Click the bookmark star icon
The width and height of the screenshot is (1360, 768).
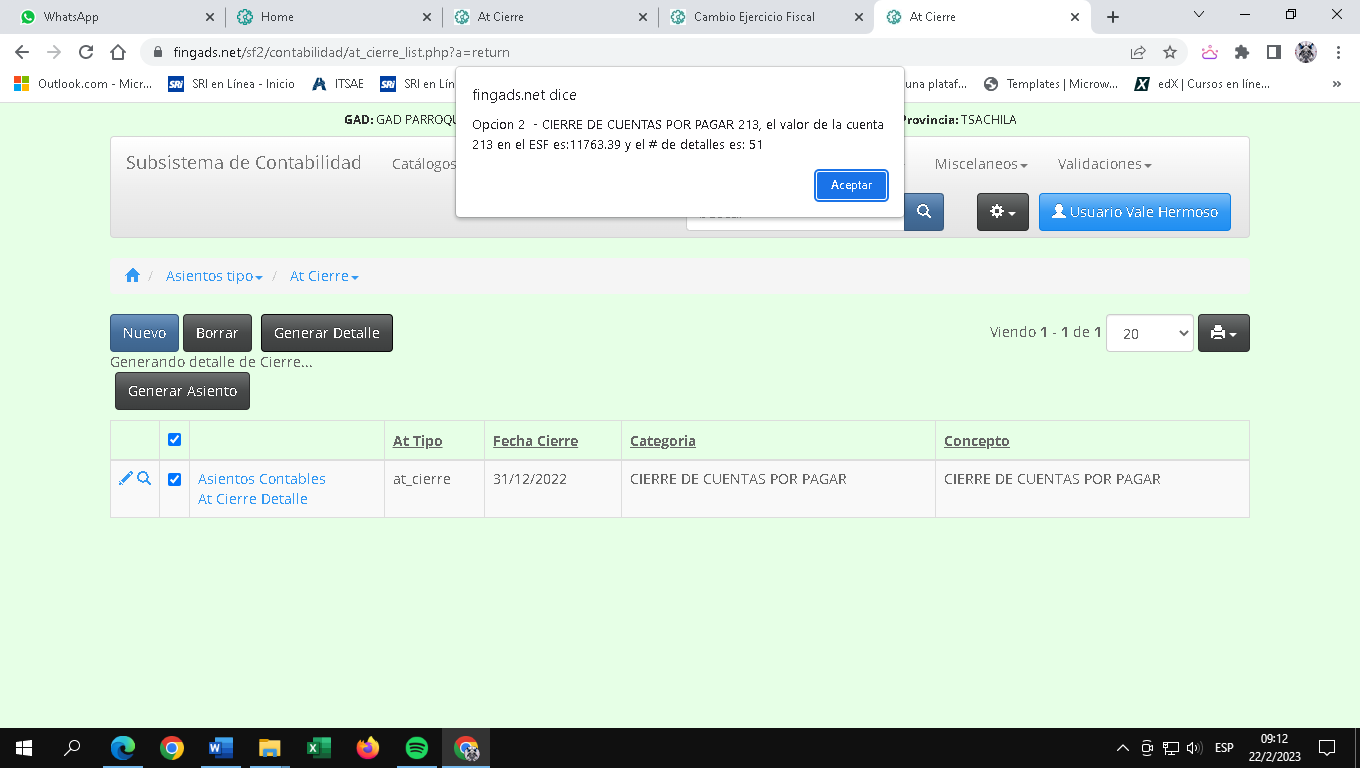tap(1169, 52)
